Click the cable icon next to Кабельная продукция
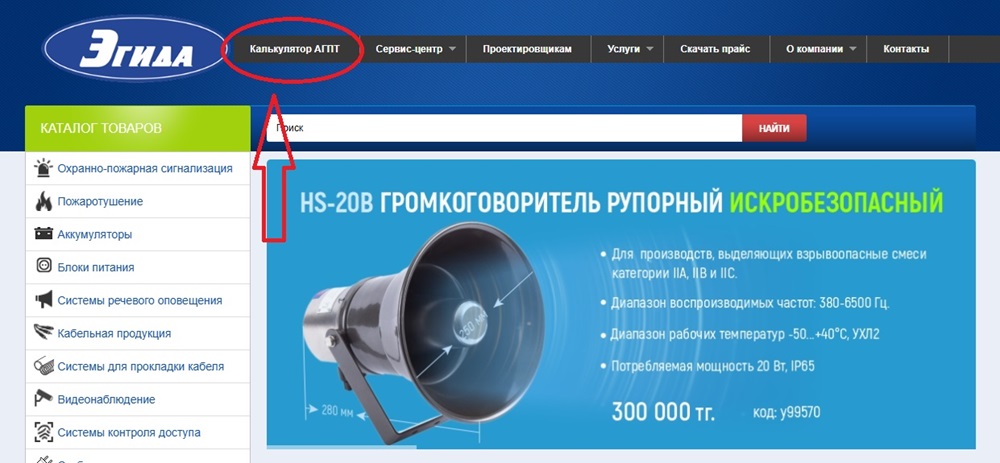The image size is (1000, 463). (x=43, y=333)
